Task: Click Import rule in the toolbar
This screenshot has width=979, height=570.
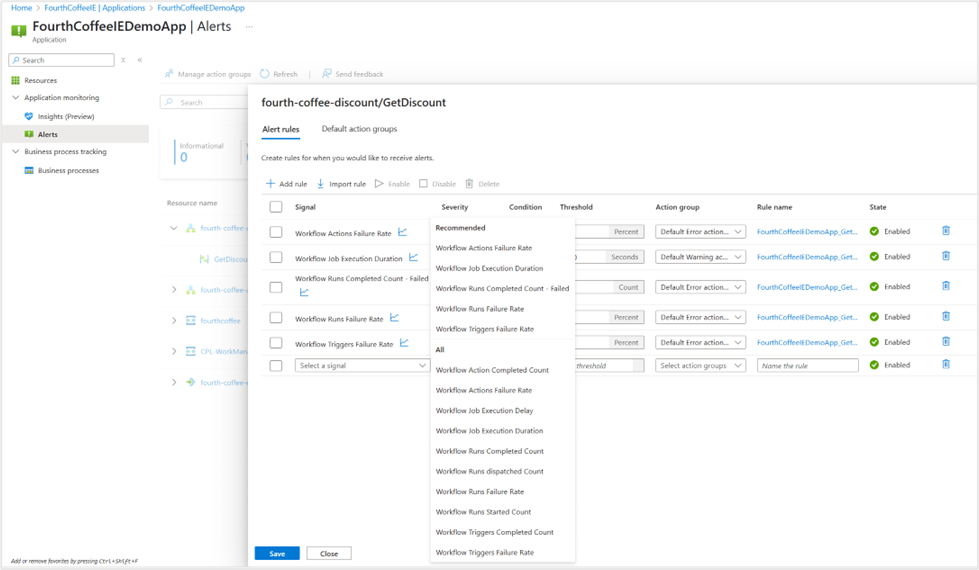Action: coord(342,184)
